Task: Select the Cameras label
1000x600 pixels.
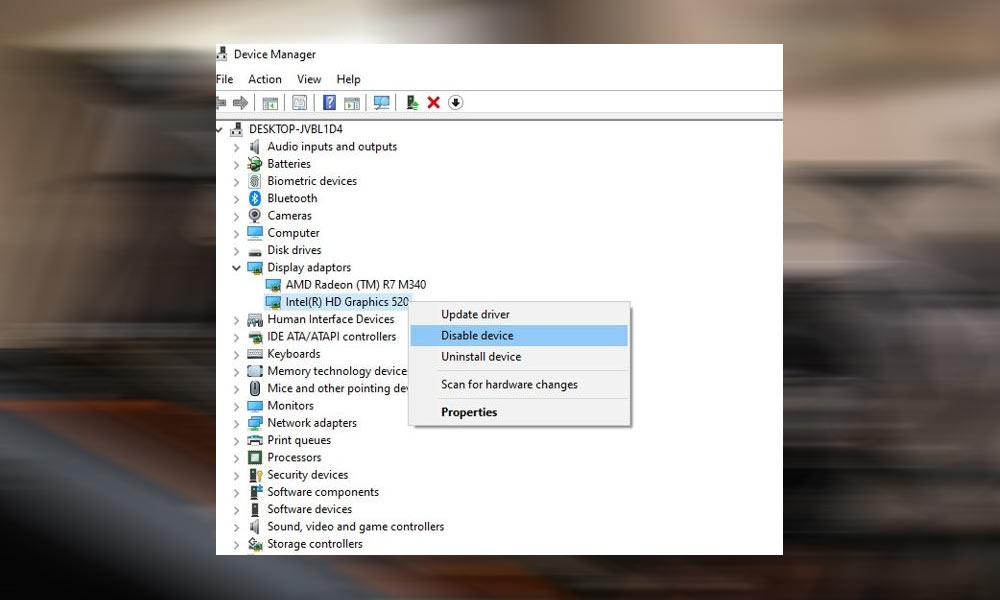Action: [x=289, y=216]
